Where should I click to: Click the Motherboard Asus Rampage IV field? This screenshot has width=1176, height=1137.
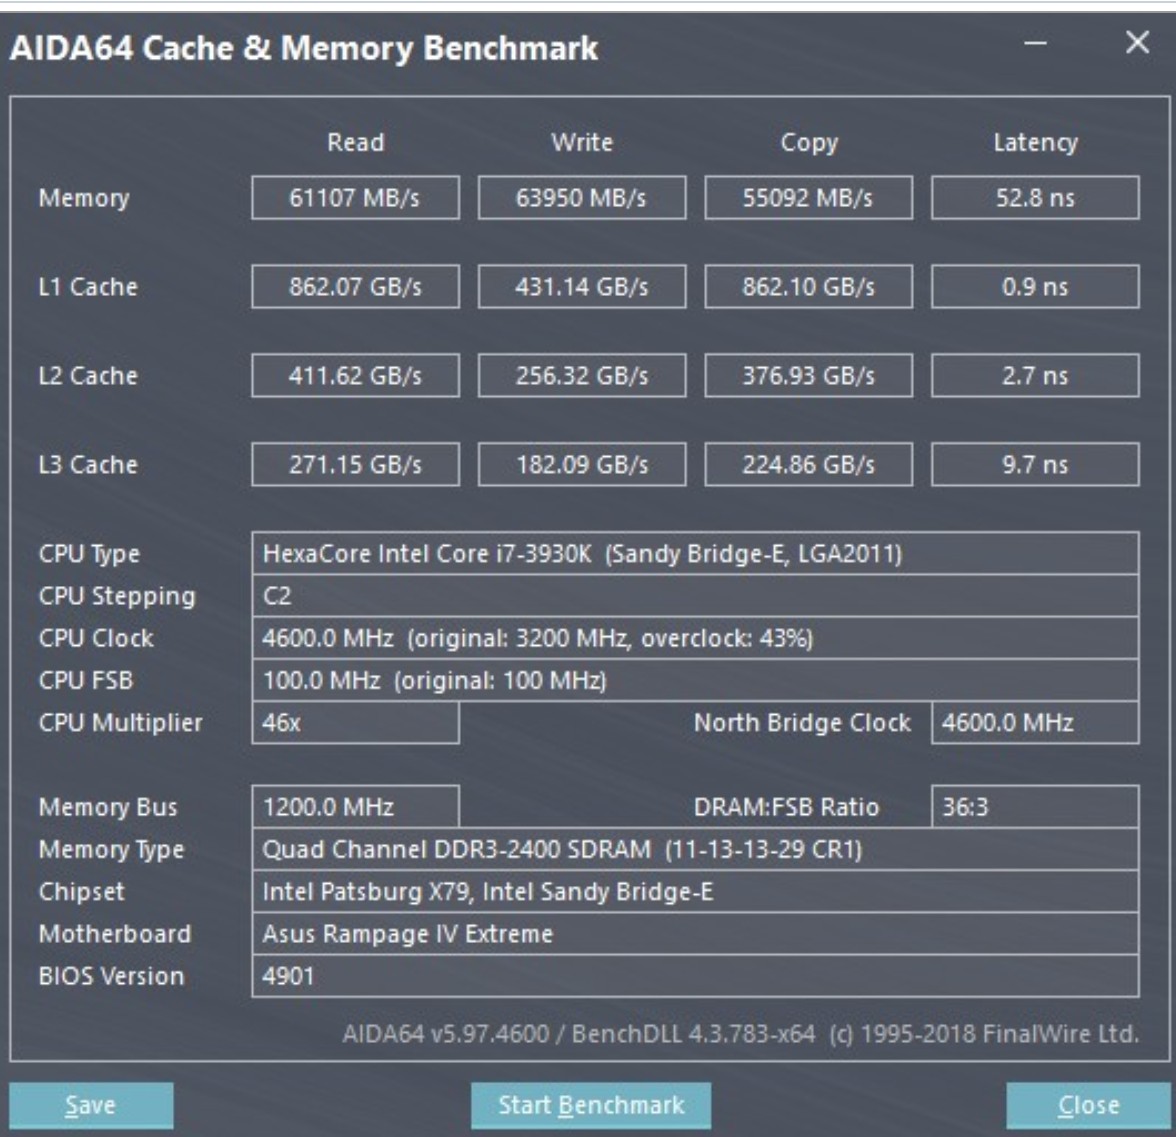point(694,934)
